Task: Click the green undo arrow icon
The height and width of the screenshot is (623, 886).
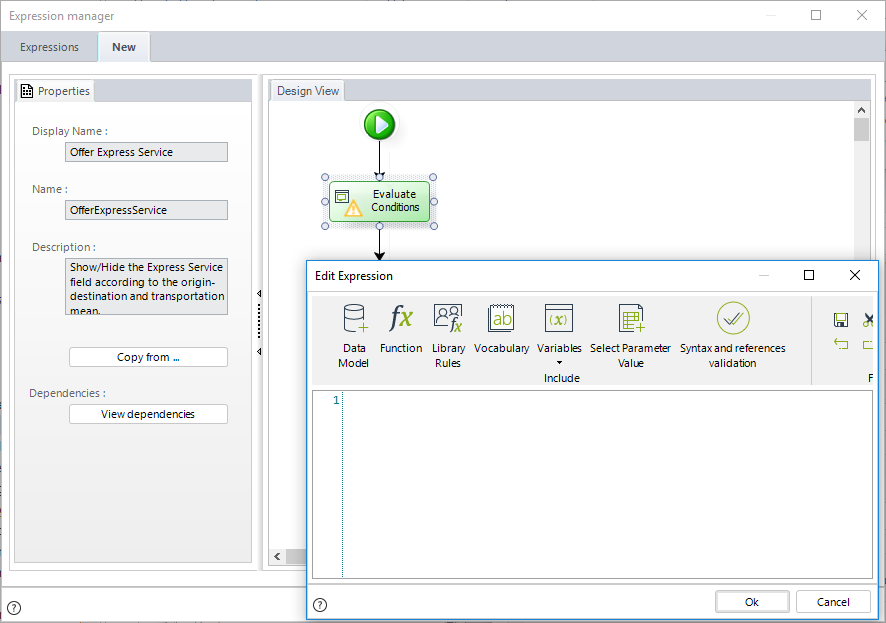Action: coord(841,343)
